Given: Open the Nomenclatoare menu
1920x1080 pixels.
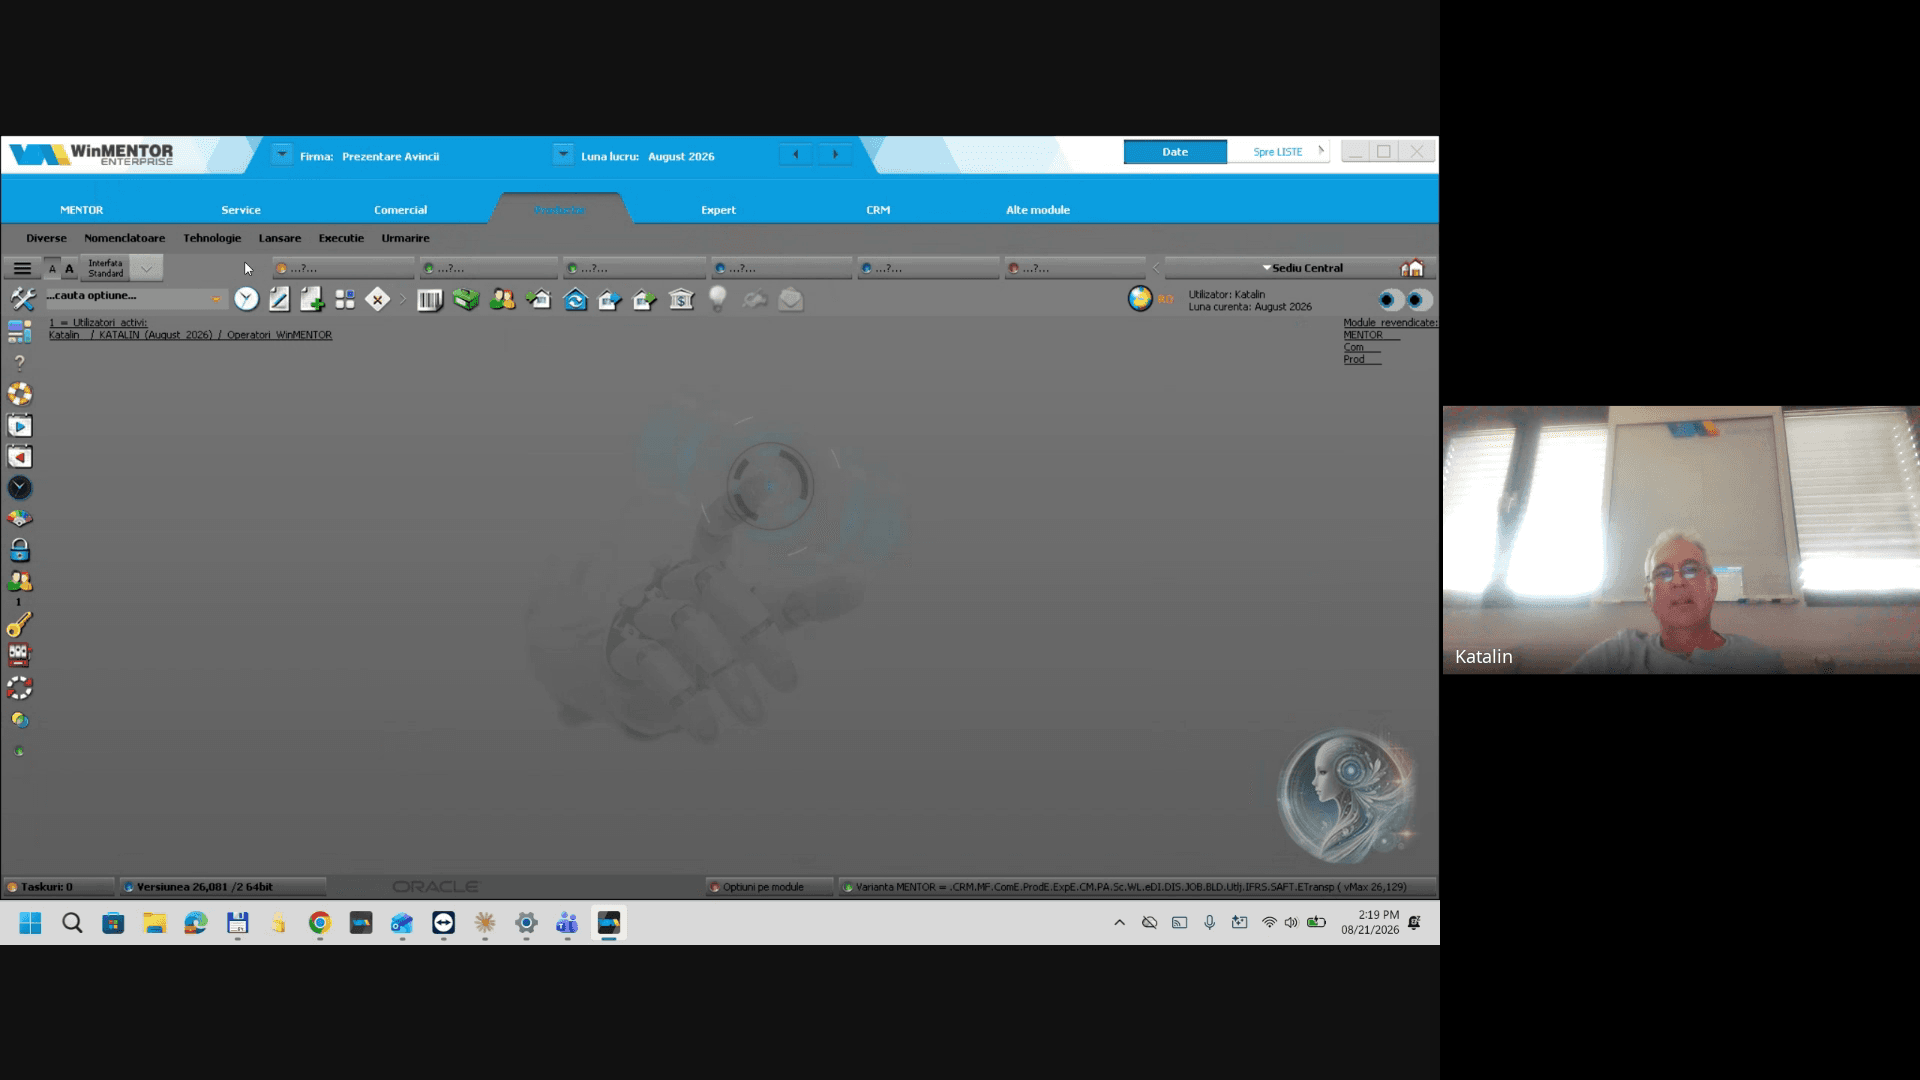Looking at the screenshot, I should point(125,238).
